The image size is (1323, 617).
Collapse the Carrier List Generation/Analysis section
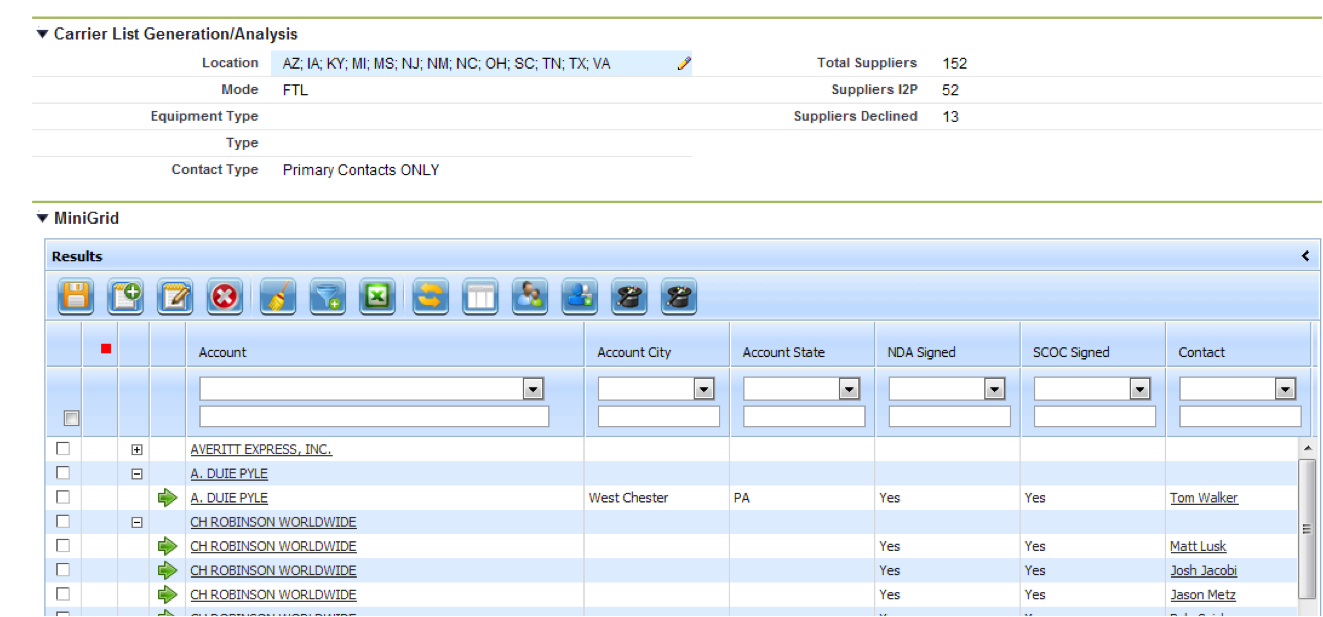[x=42, y=34]
